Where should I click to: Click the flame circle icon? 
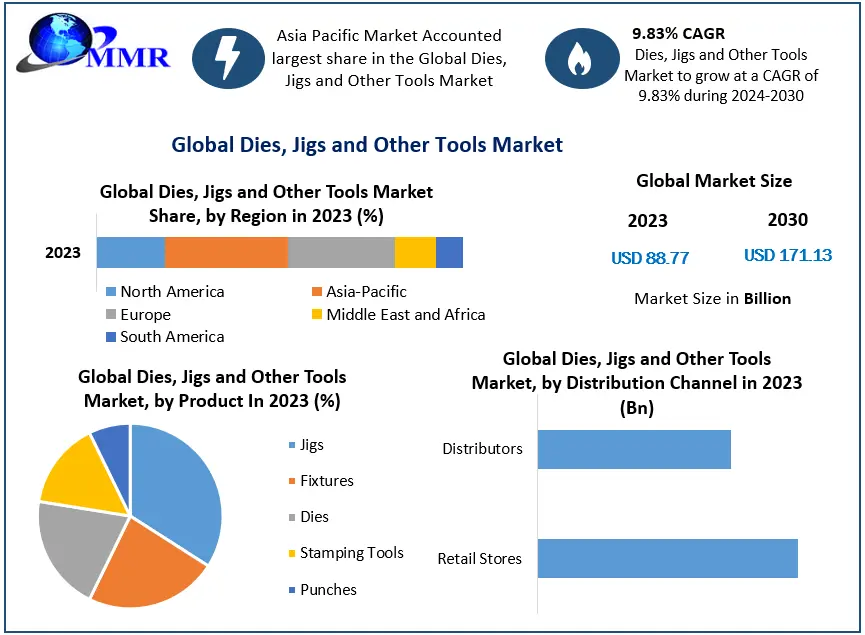[x=581, y=58]
